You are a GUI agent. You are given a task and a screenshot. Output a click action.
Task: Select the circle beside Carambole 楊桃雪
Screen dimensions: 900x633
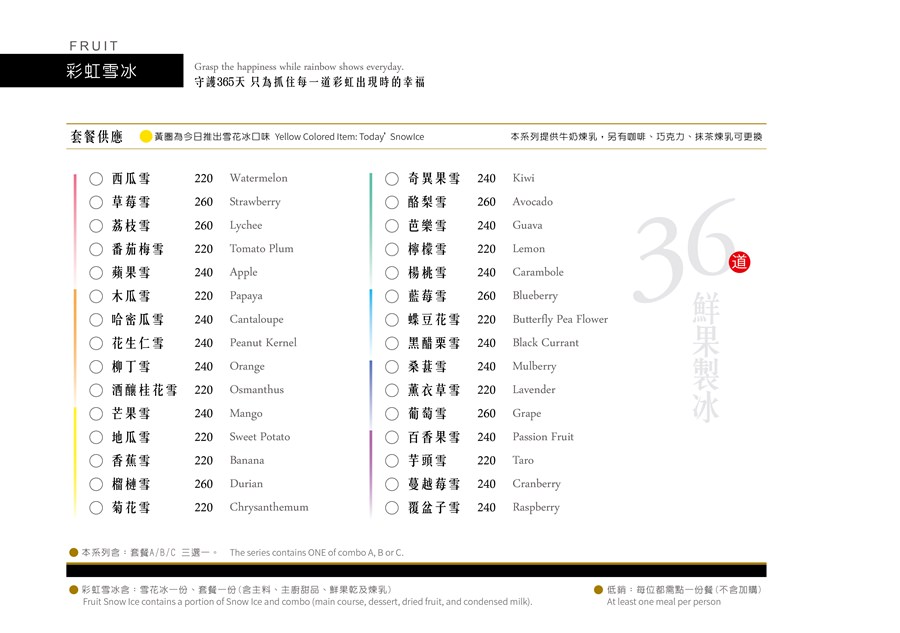[x=391, y=273]
